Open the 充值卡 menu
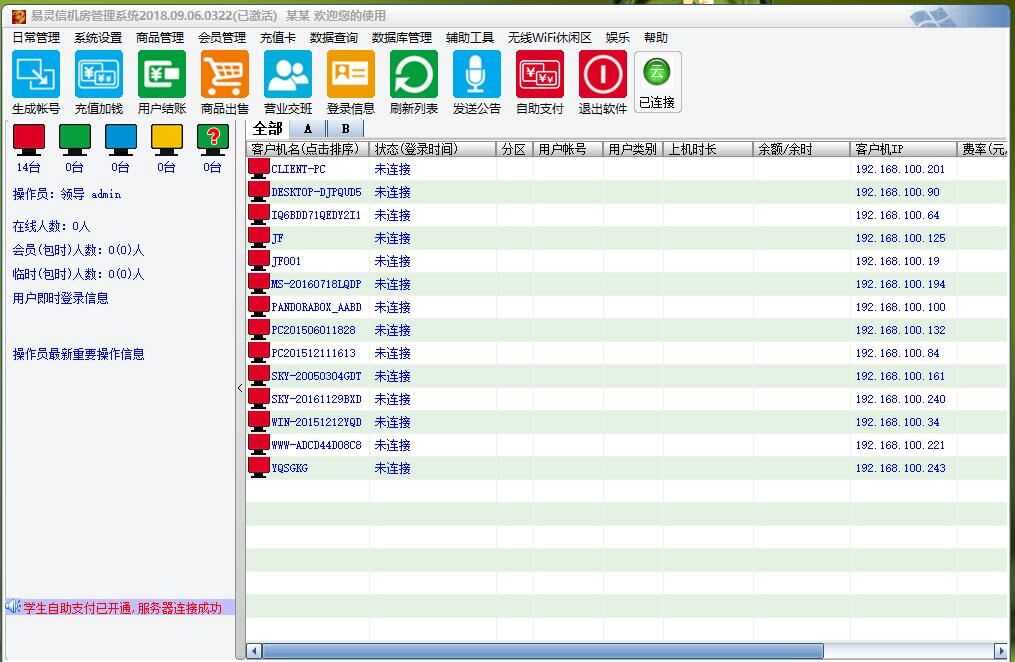The width and height of the screenshot is (1015, 662). (x=278, y=38)
